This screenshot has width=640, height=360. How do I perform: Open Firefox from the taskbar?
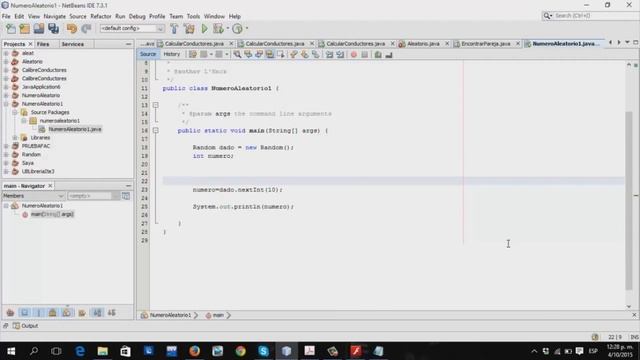pos(194,351)
